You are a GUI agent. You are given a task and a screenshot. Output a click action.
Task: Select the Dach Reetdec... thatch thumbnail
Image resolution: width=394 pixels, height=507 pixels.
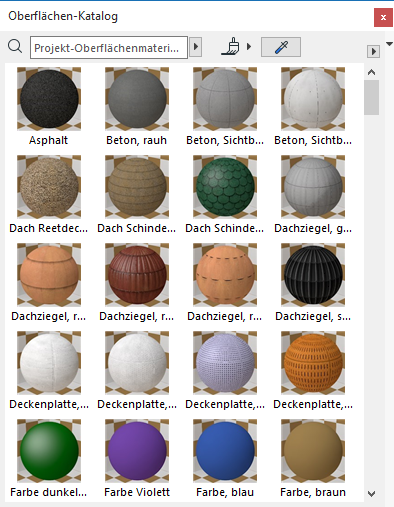(49, 187)
